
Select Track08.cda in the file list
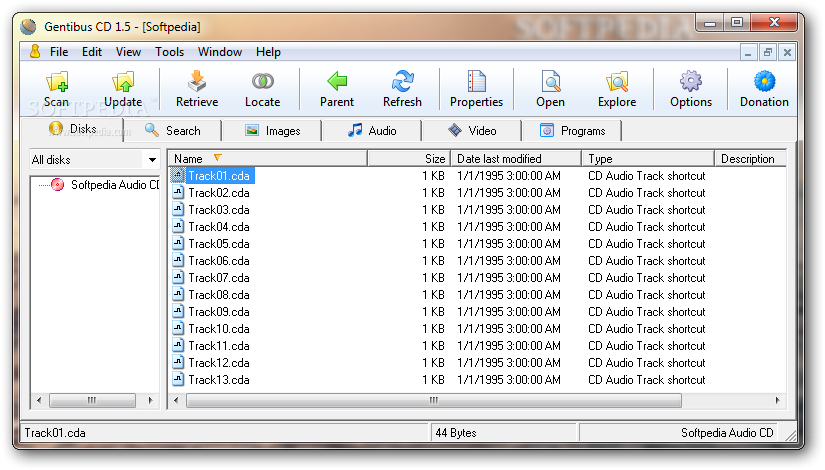(219, 295)
